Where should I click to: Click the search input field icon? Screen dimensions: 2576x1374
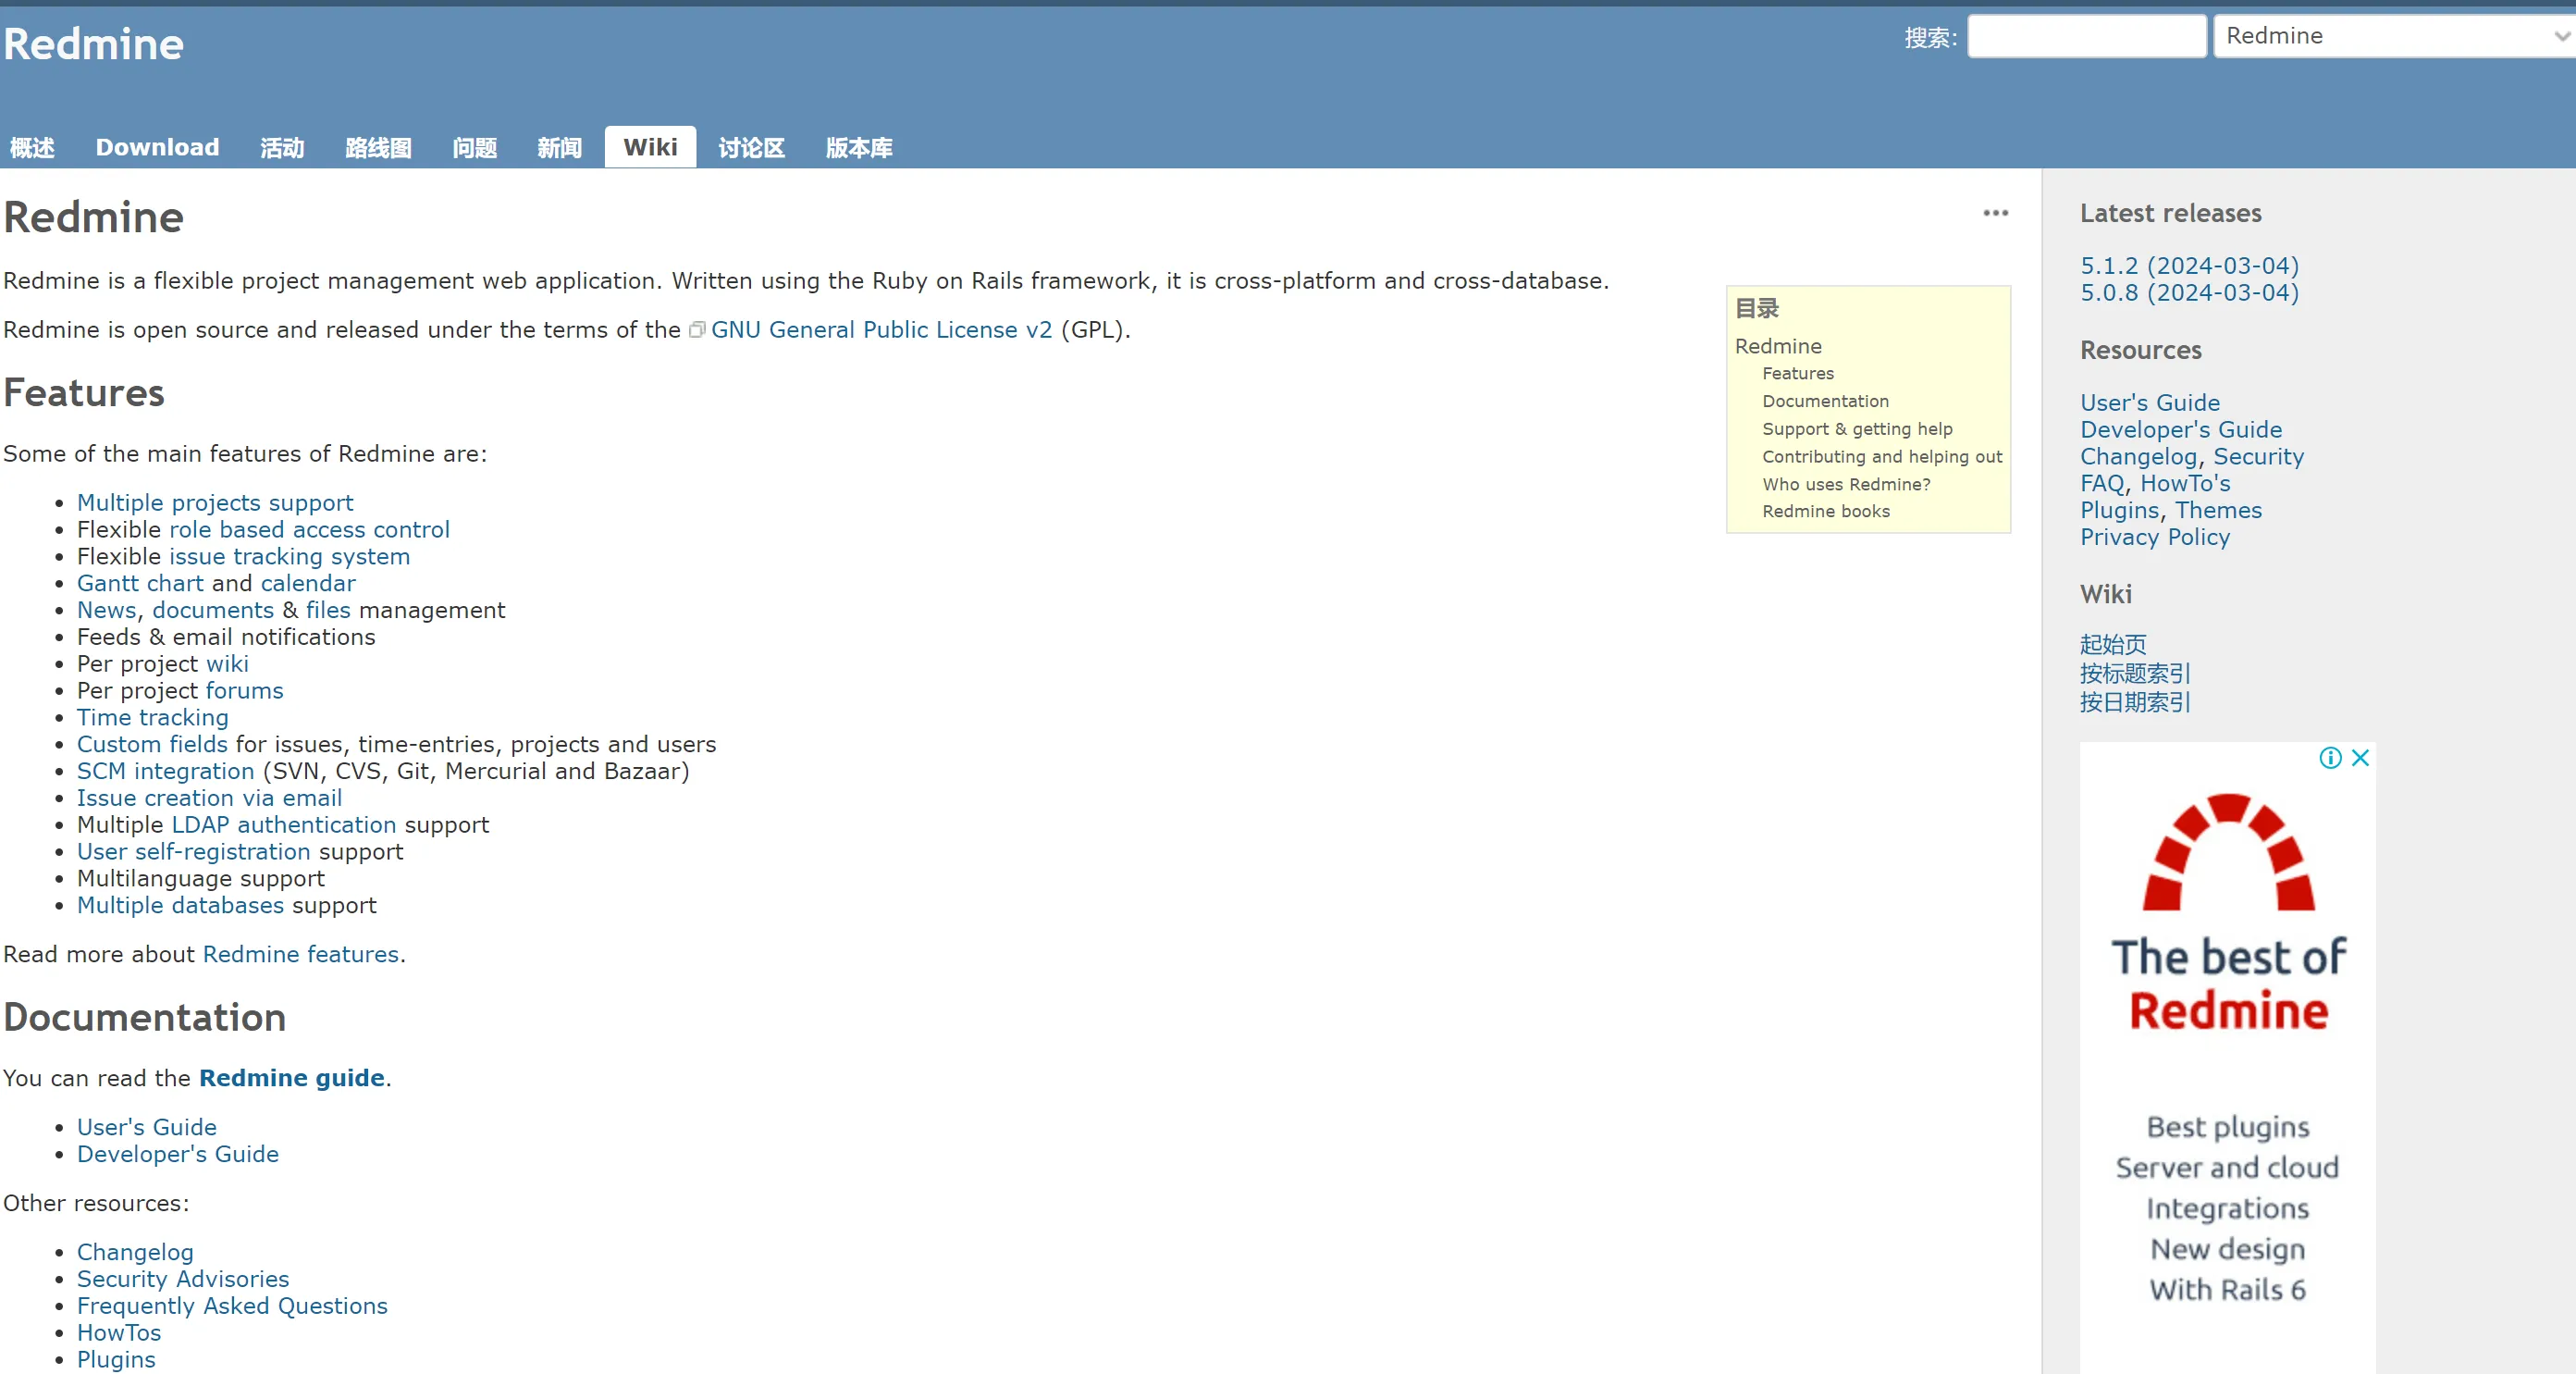coord(2084,34)
